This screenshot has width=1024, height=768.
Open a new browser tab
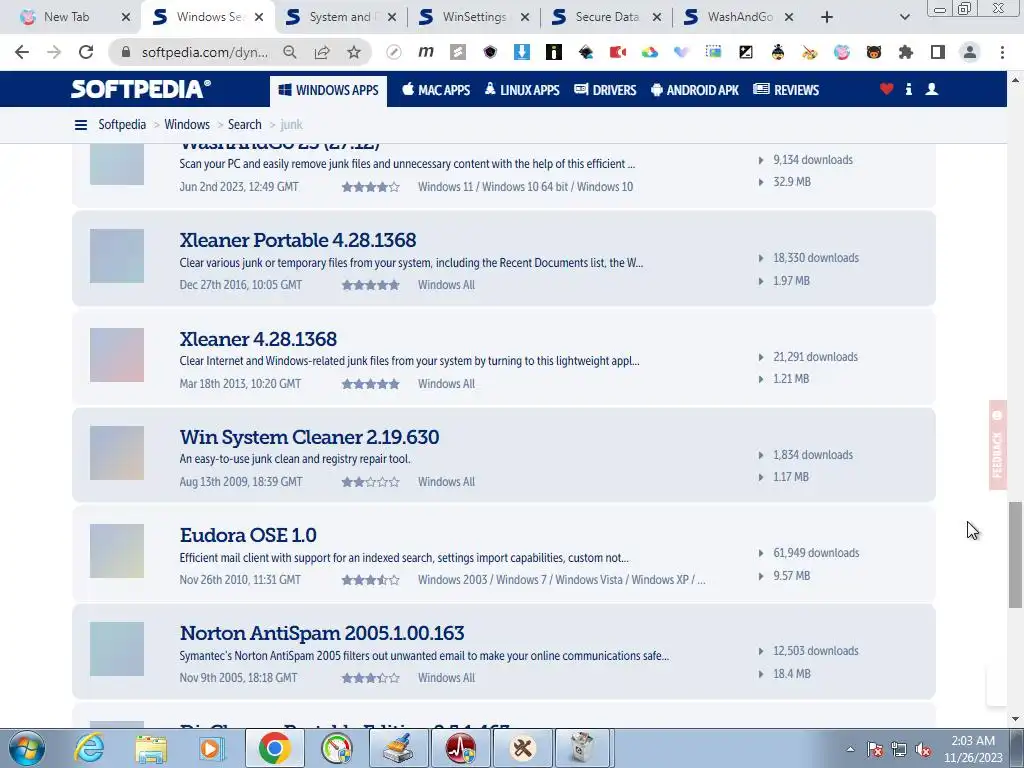827,17
